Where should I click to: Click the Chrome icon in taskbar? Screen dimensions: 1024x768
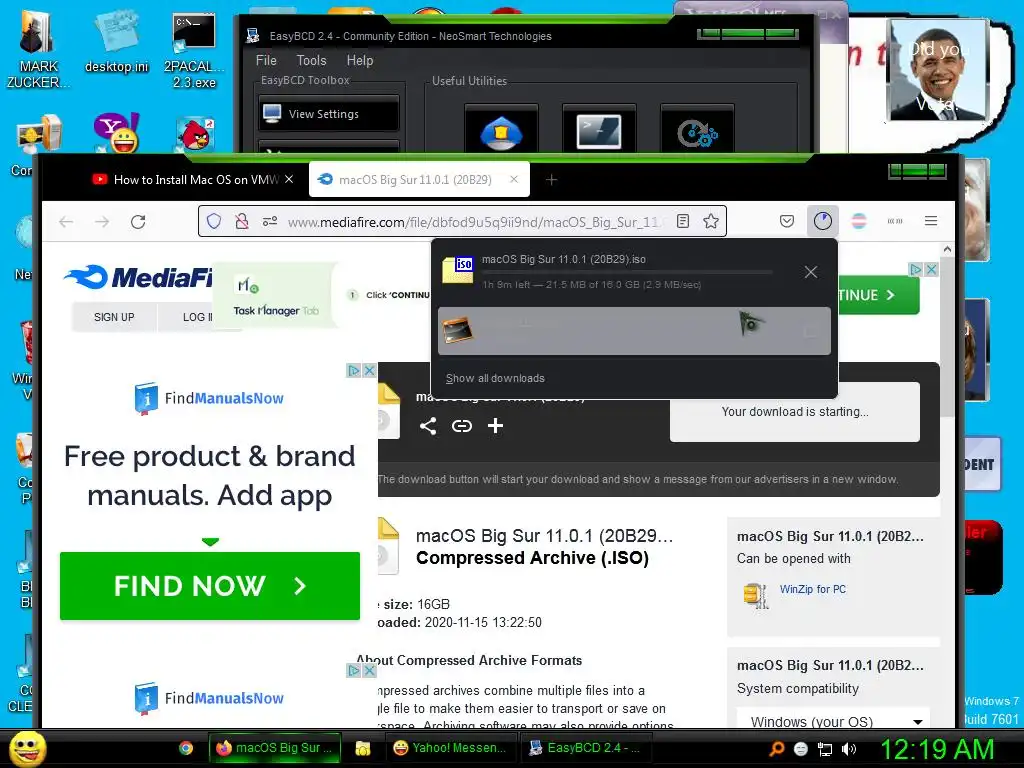(186, 748)
